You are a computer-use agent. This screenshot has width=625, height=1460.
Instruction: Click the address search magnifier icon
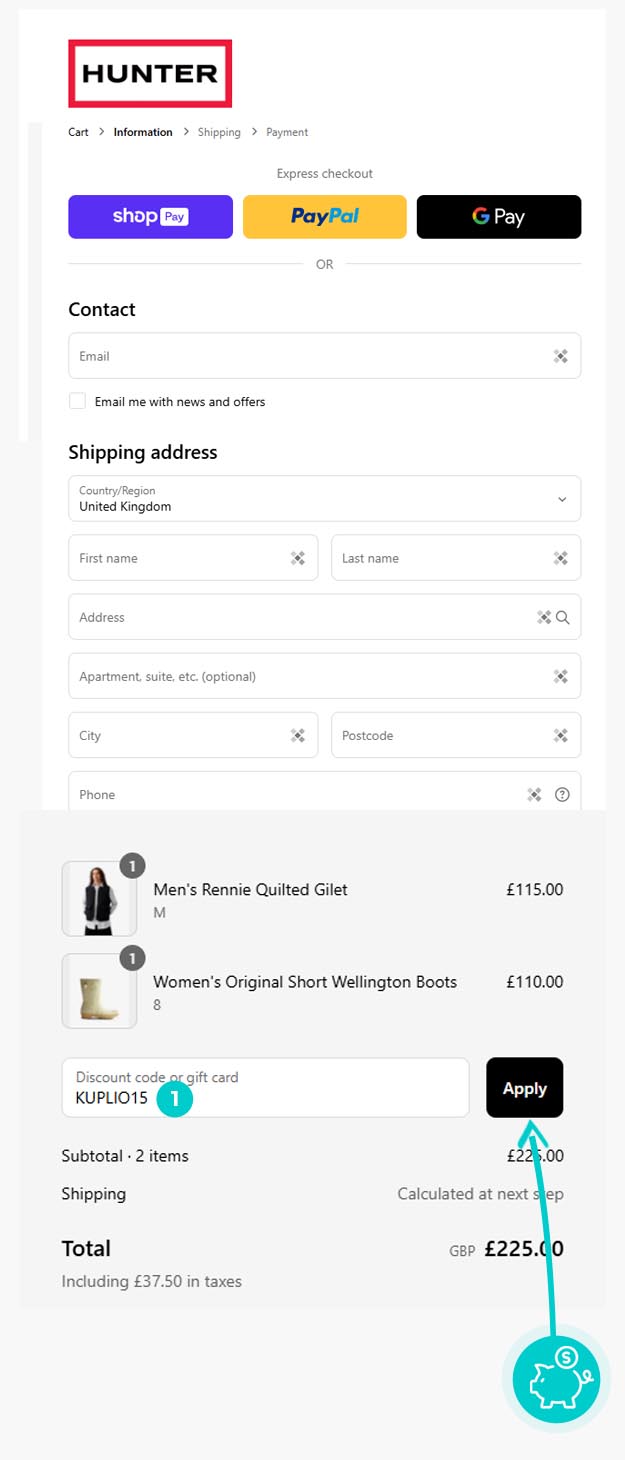[563, 617]
